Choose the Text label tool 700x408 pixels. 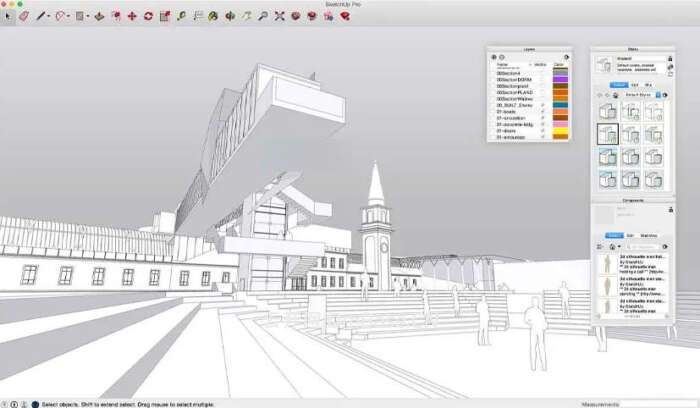[198, 17]
